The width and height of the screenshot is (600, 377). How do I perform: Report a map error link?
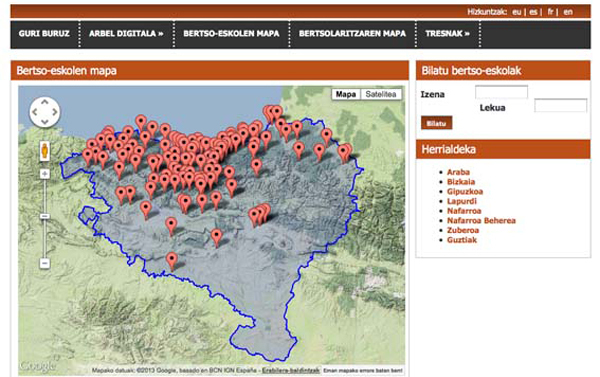pos(363,370)
